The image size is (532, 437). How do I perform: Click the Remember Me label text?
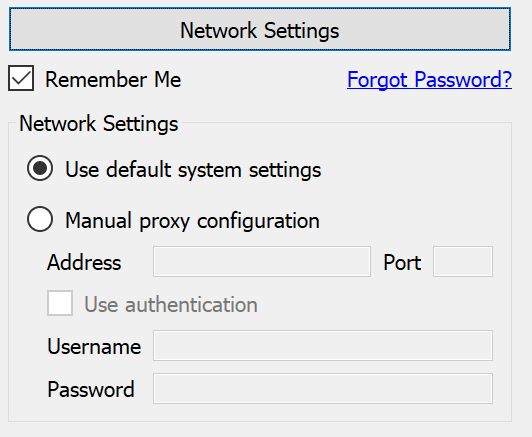113,80
